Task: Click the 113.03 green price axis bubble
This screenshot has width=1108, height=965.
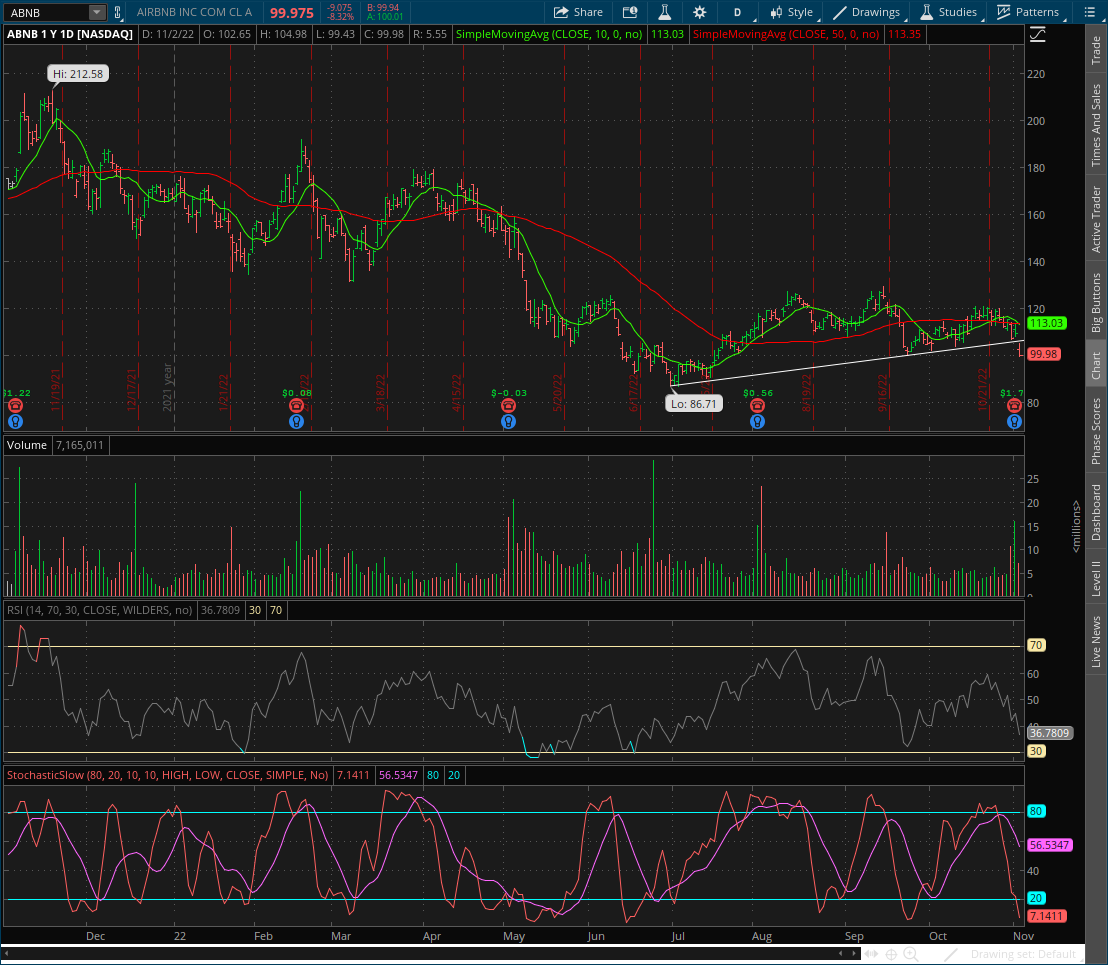Action: tap(1047, 323)
